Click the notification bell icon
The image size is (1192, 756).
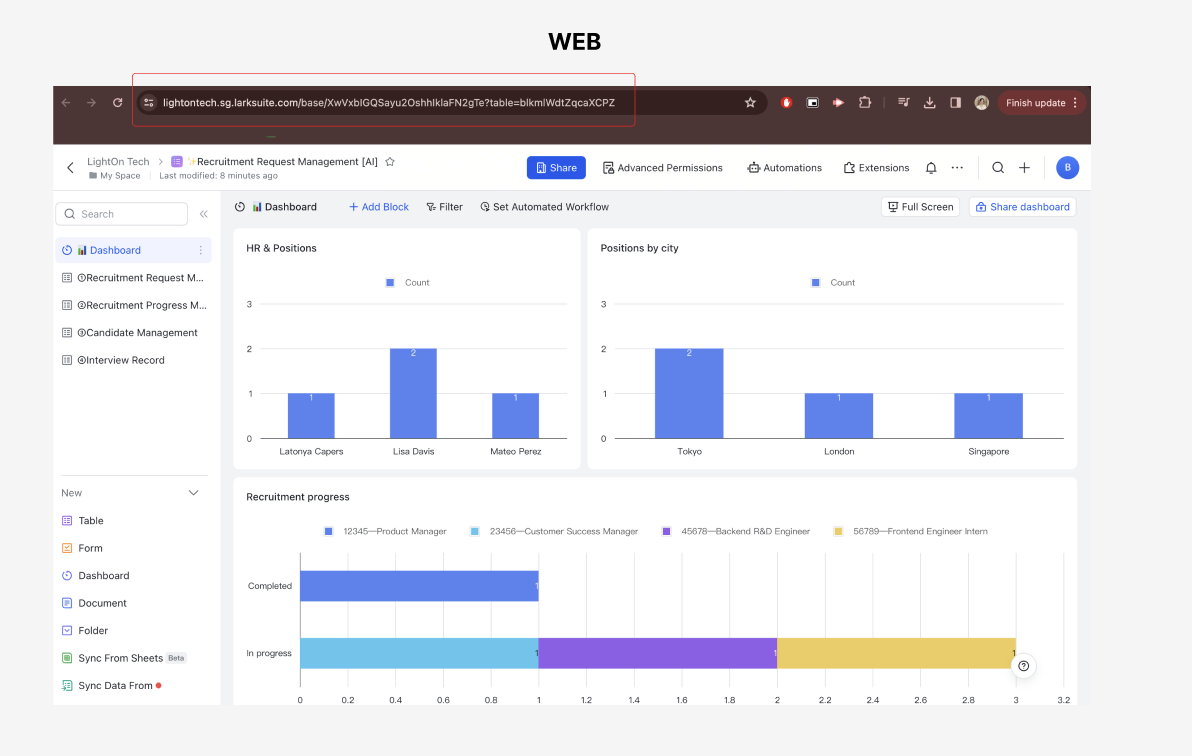930,168
